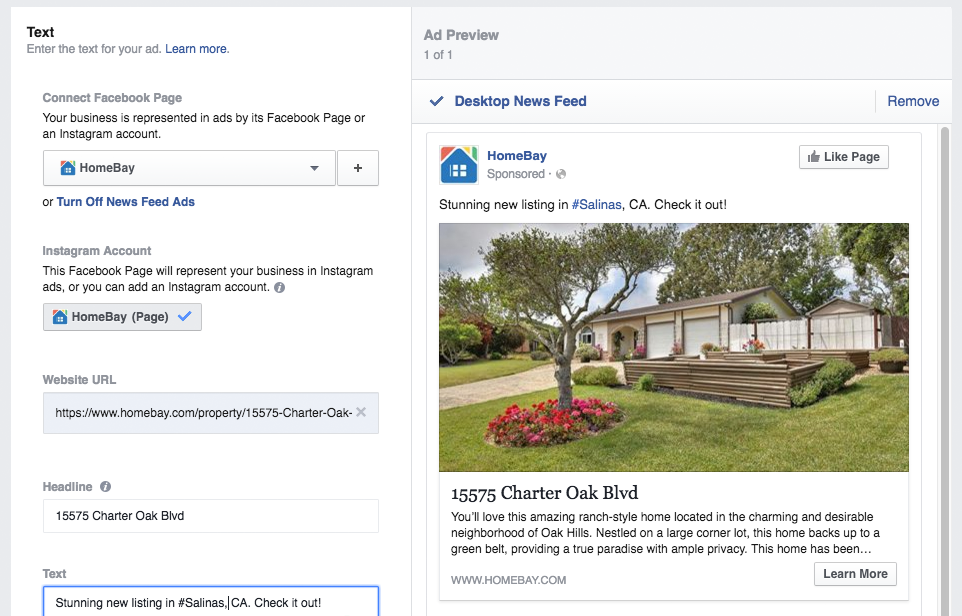Click the house icon in the page dropdown
The height and width of the screenshot is (616, 962).
(x=67, y=168)
